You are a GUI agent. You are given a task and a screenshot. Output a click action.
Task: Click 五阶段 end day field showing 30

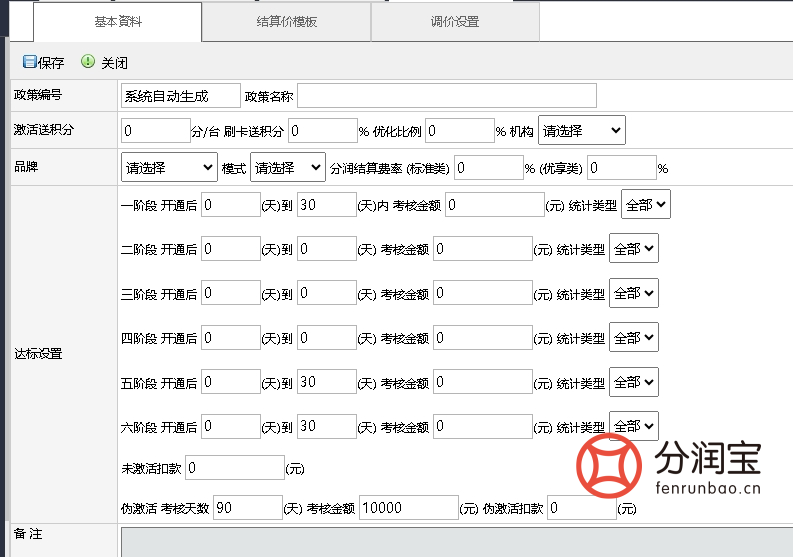pyautogui.click(x=327, y=381)
